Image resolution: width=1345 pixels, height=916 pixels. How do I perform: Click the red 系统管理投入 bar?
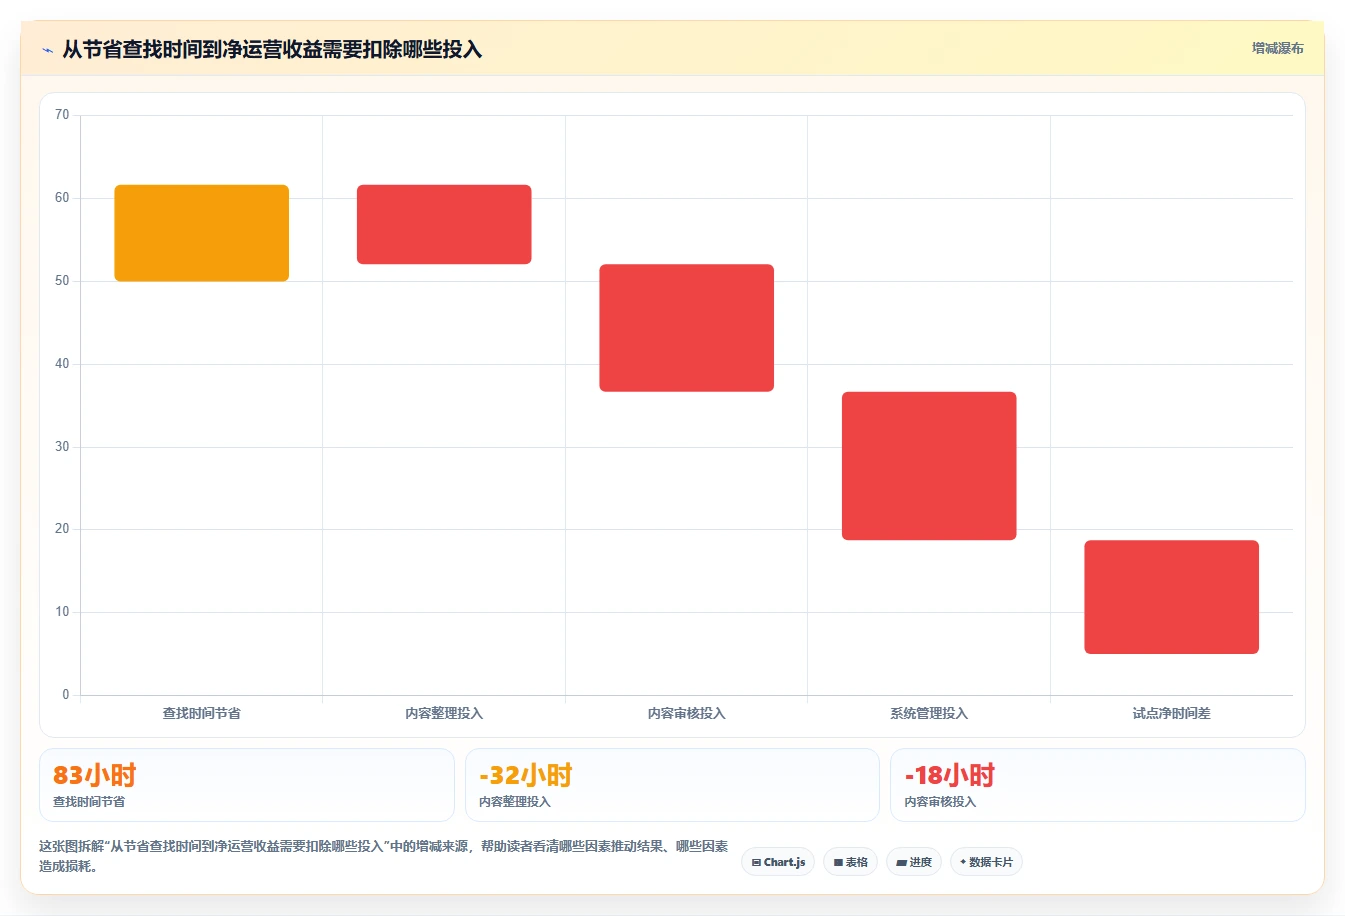click(929, 466)
